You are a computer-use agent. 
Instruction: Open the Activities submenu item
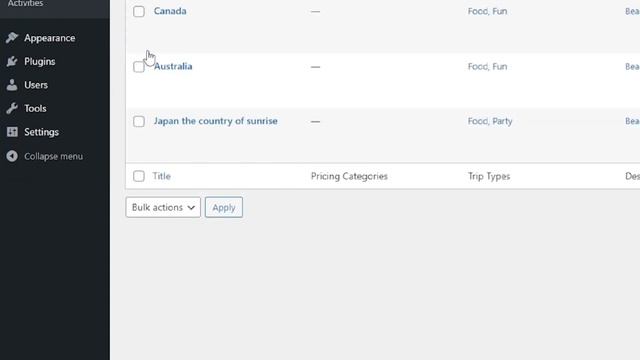[x=25, y=3]
